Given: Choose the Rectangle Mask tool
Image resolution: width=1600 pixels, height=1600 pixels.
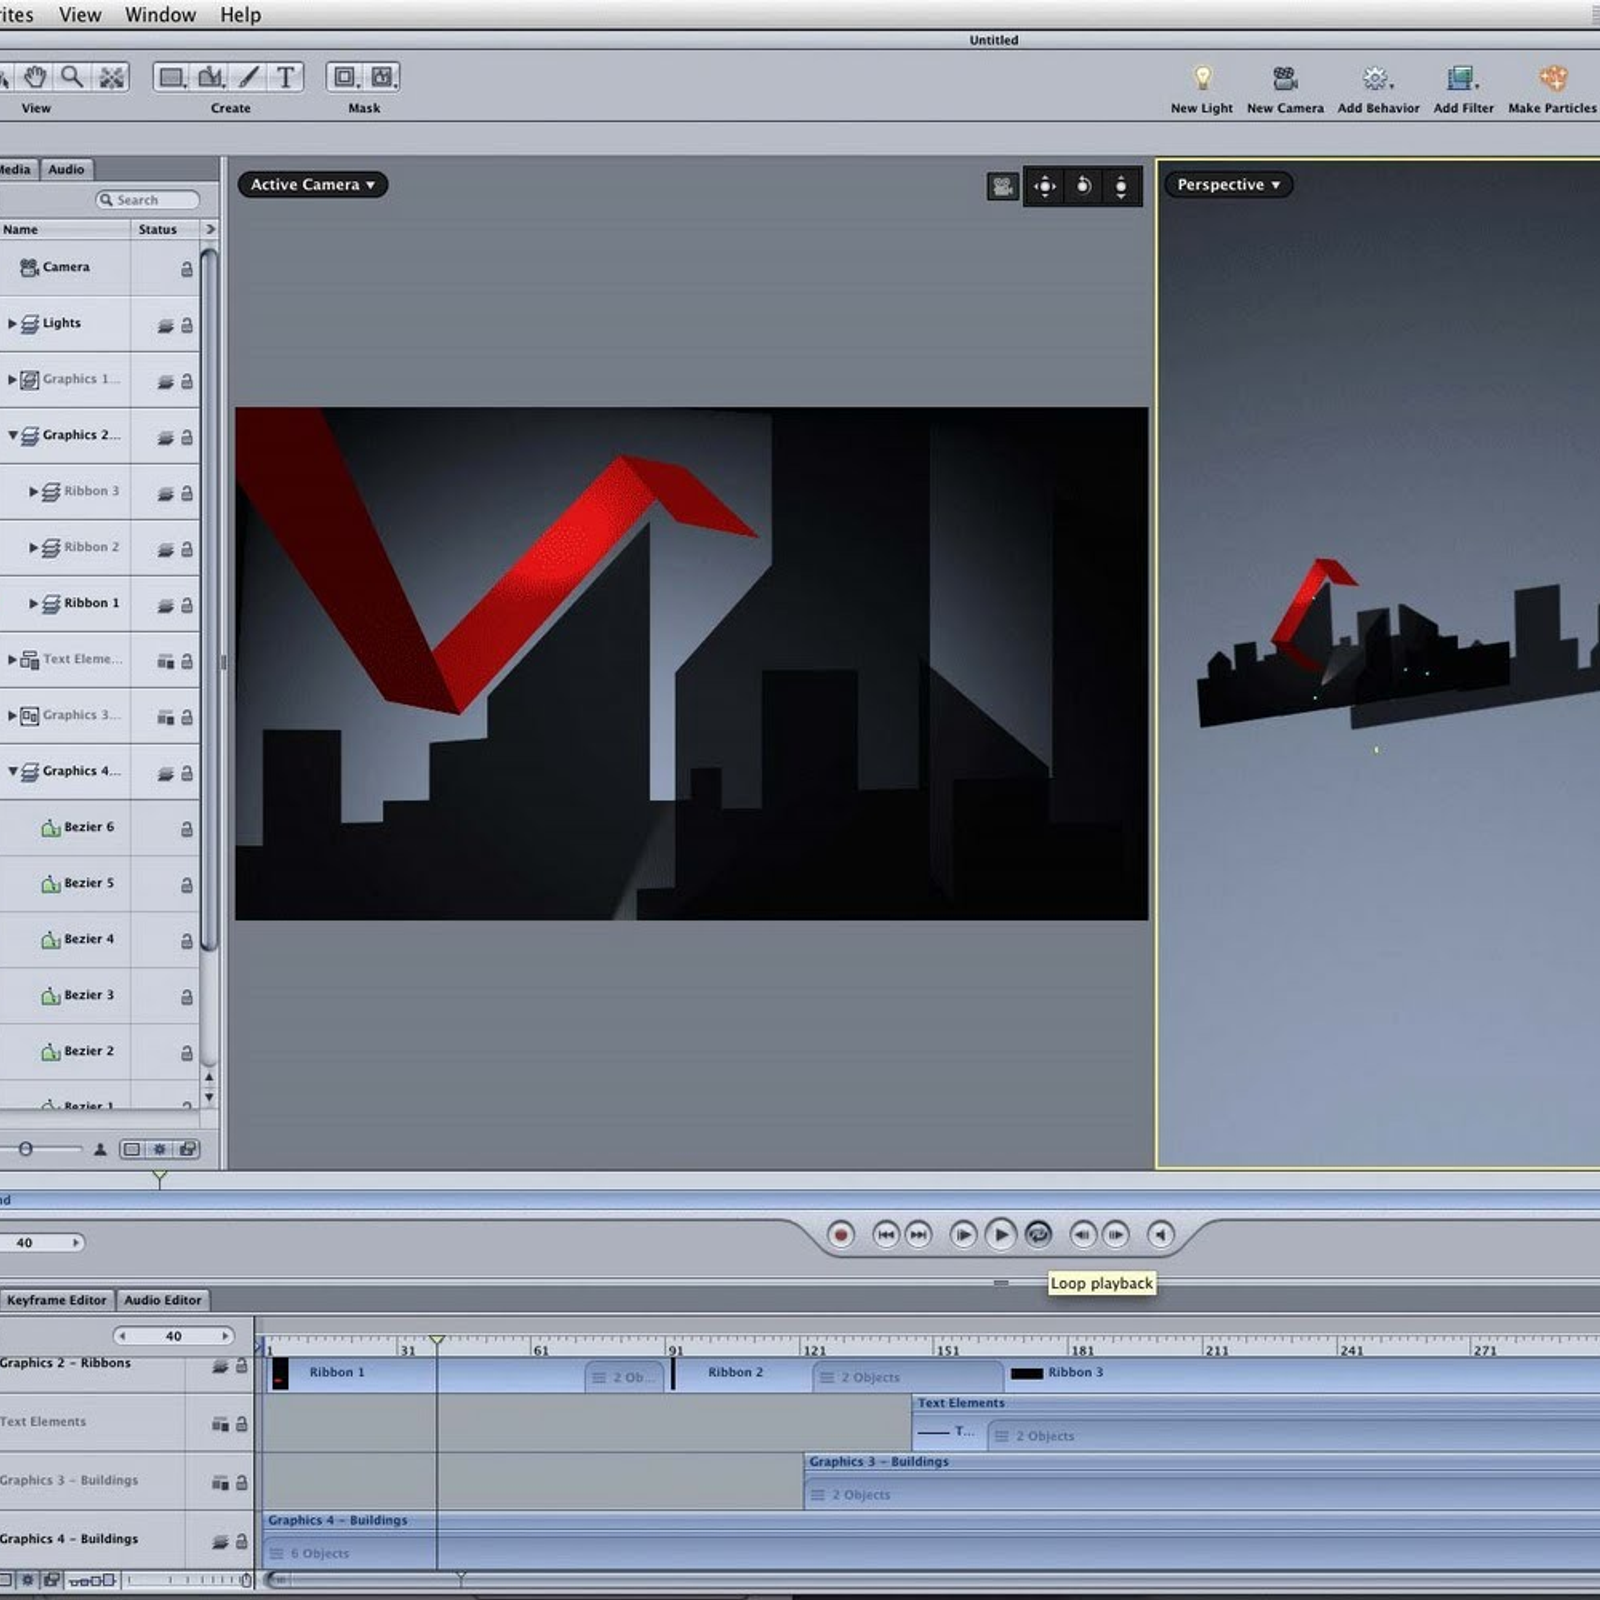Looking at the screenshot, I should [x=345, y=77].
